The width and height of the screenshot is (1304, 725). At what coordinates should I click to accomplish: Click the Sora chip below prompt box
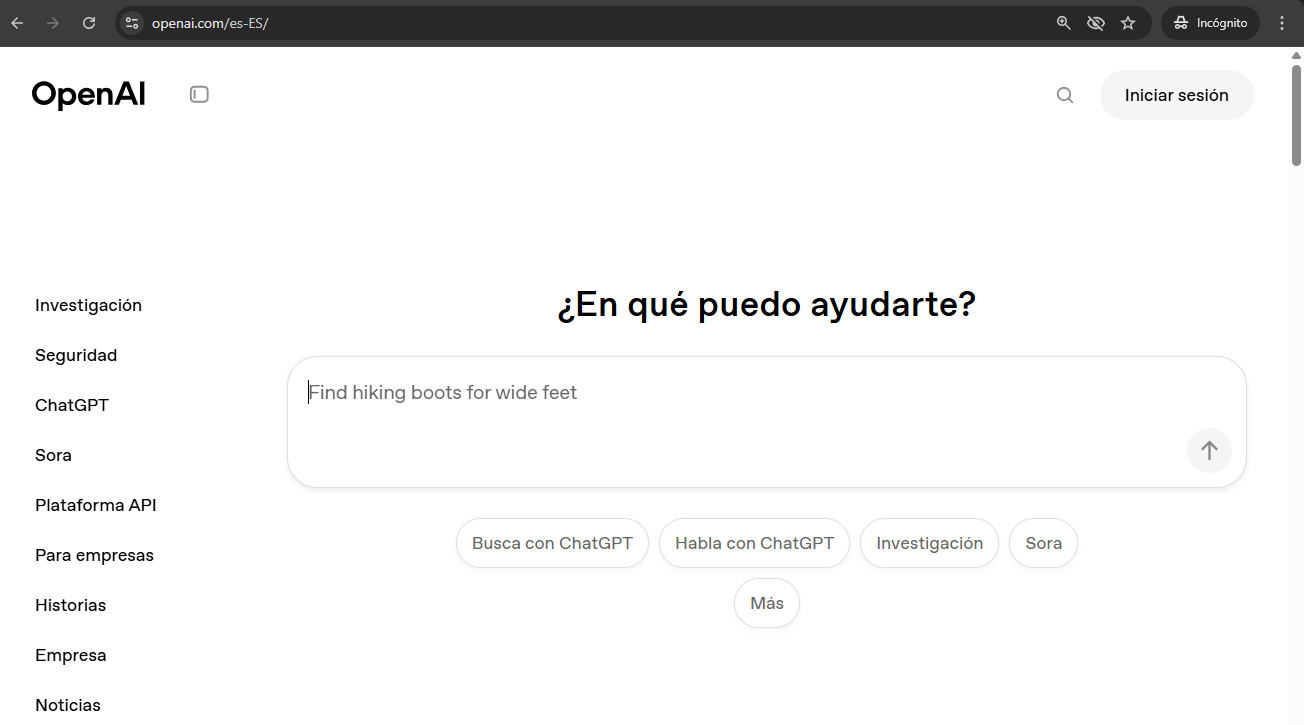pos(1043,543)
